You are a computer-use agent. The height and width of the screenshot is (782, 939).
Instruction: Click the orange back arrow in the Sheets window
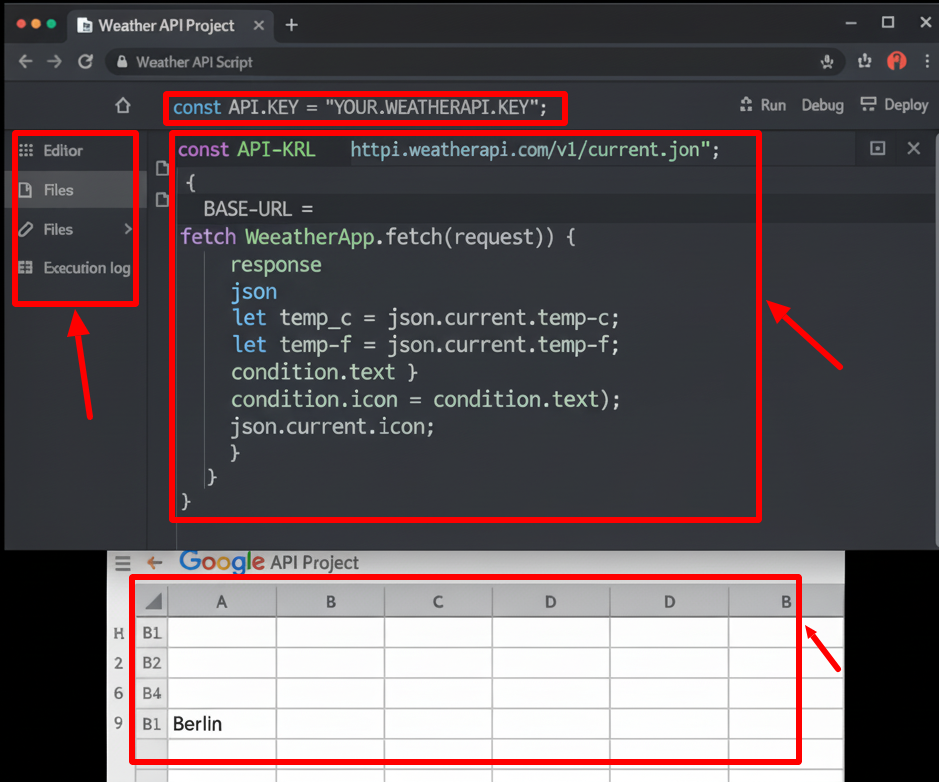(155, 562)
